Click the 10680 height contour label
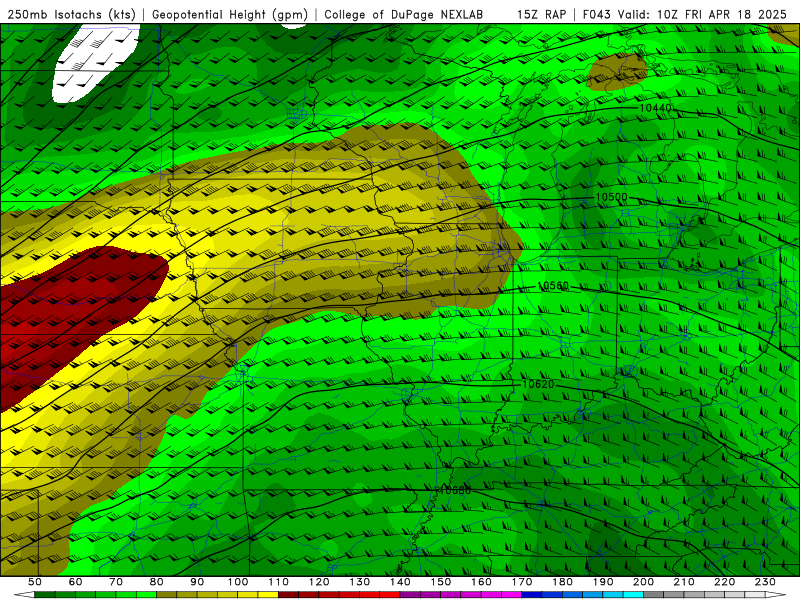This screenshot has width=800, height=600. click(x=455, y=490)
